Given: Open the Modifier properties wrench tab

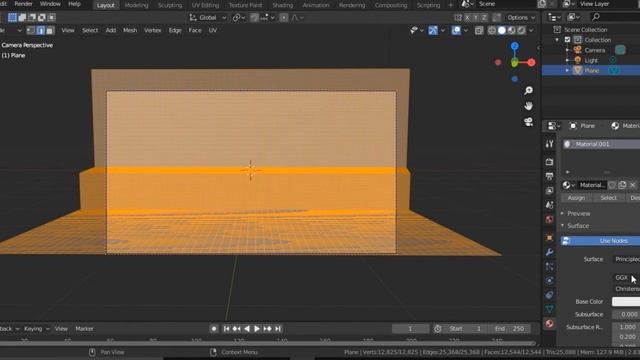Looking at the screenshot, I should [549, 252].
